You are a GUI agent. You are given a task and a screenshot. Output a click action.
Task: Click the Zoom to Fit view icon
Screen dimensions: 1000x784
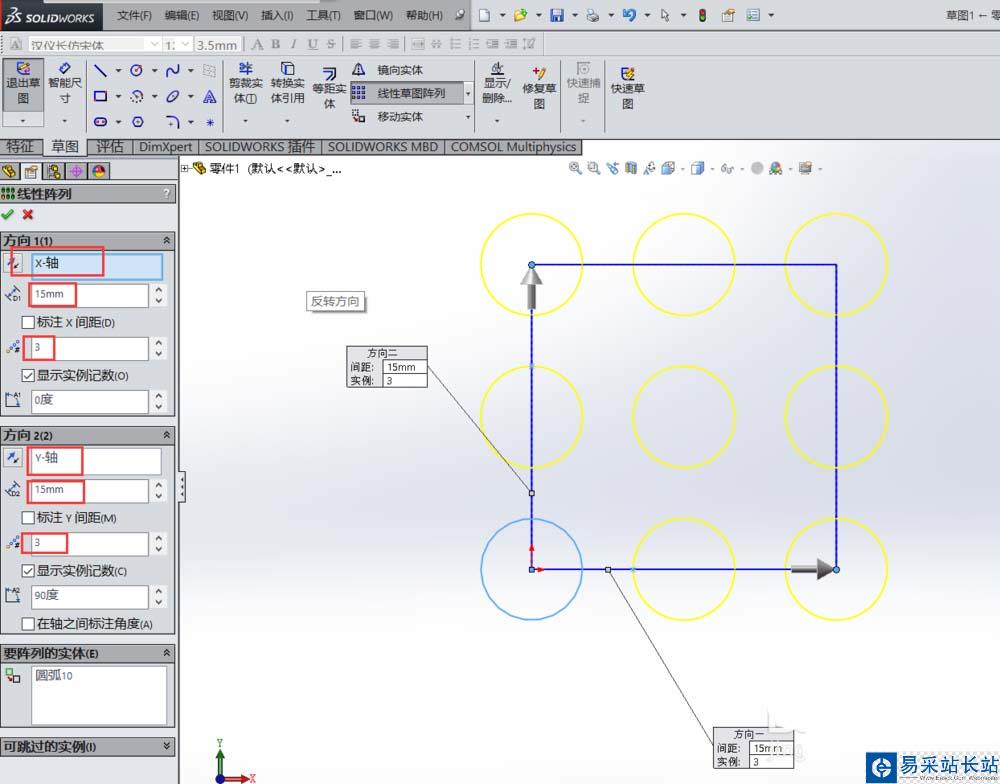575,168
